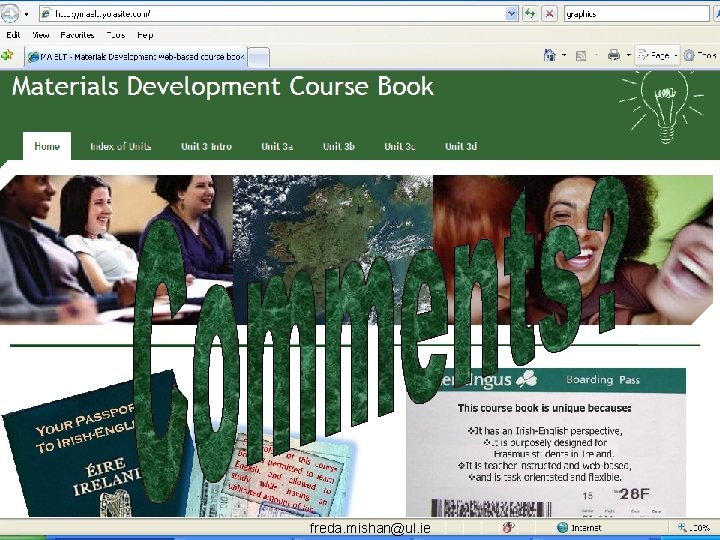Image resolution: width=720 pixels, height=540 pixels.
Task: Go to the Unit 3c page
Action: 399,146
